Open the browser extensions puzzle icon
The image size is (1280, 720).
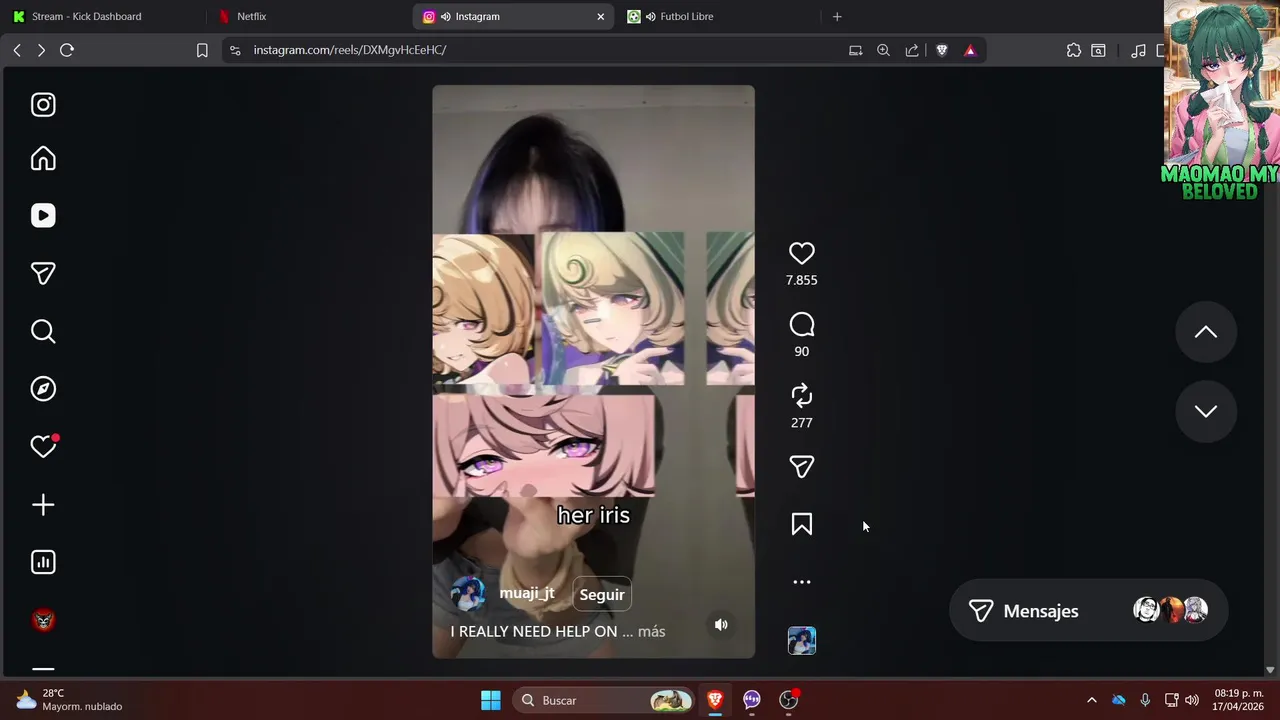[1074, 50]
